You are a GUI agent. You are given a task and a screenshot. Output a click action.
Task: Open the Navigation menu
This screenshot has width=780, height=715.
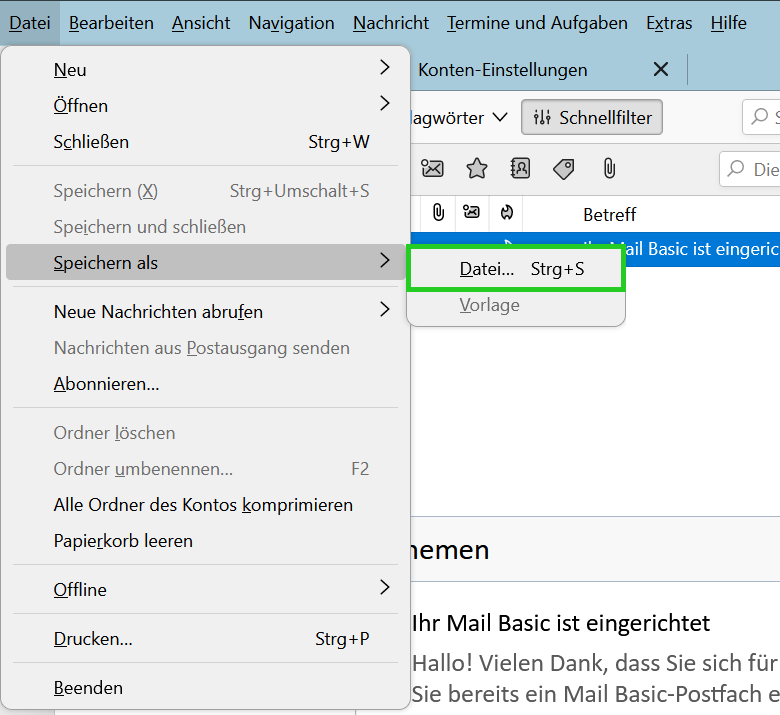[292, 23]
